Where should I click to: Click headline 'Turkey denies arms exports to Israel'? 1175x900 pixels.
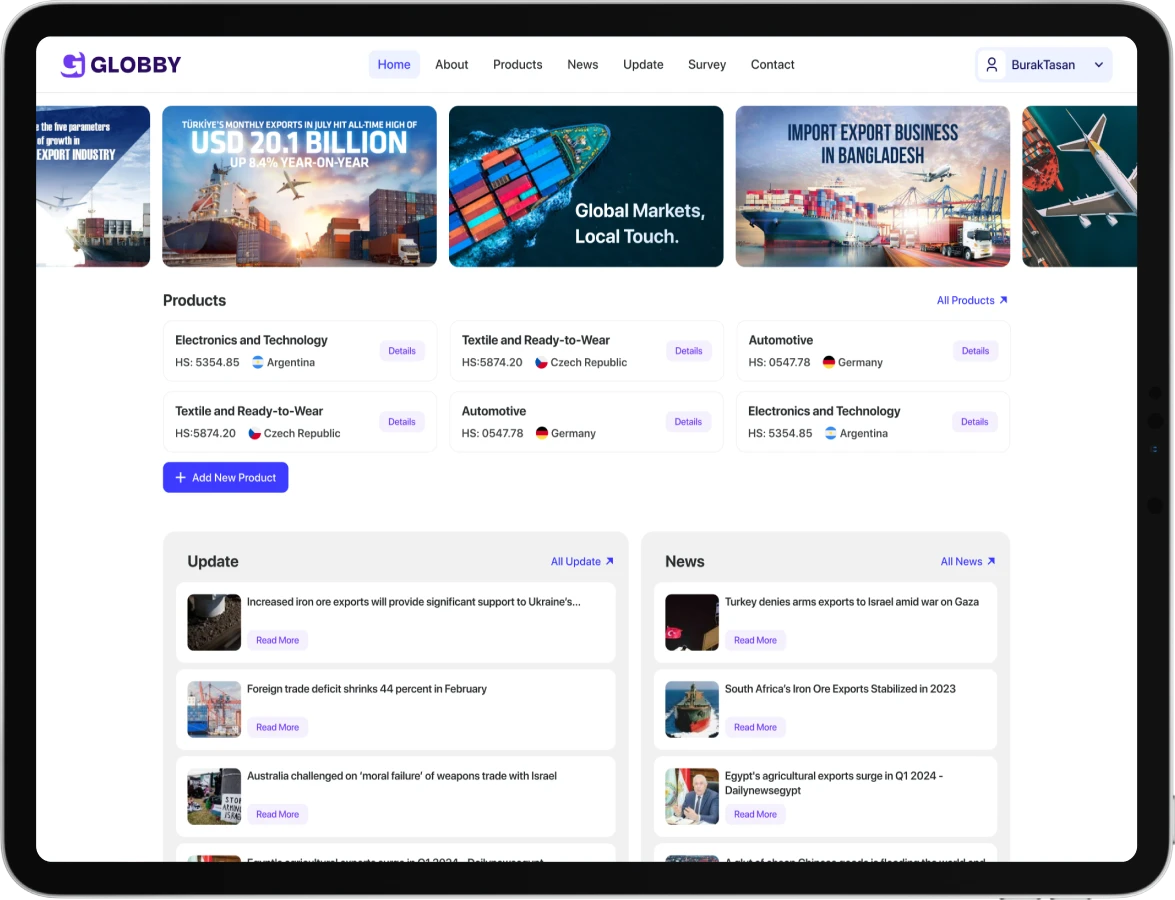pos(851,602)
